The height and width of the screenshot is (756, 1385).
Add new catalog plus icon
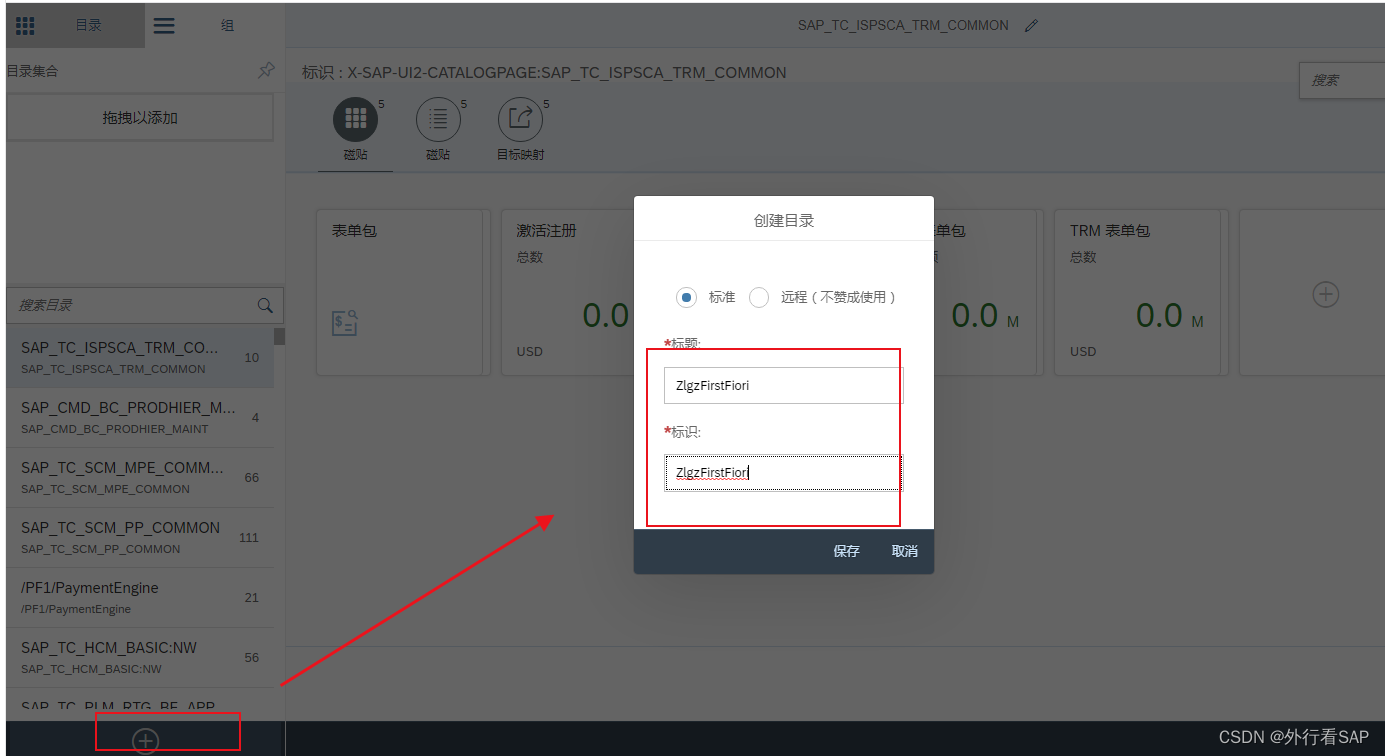pos(146,740)
